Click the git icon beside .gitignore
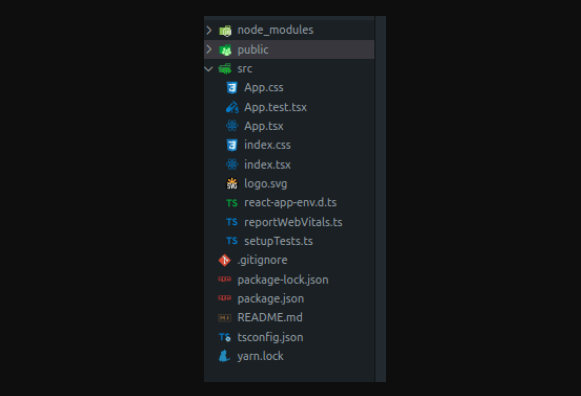 tap(225, 260)
